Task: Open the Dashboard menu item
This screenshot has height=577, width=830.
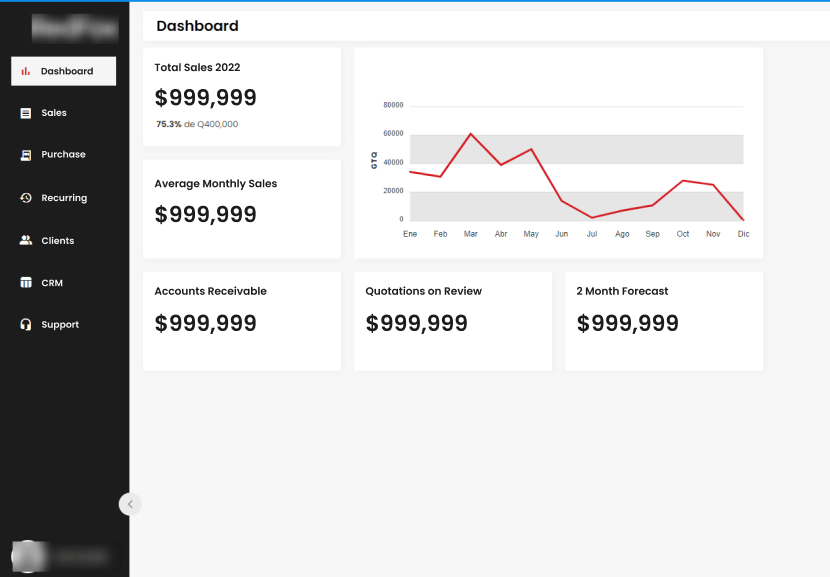Action: [64, 71]
